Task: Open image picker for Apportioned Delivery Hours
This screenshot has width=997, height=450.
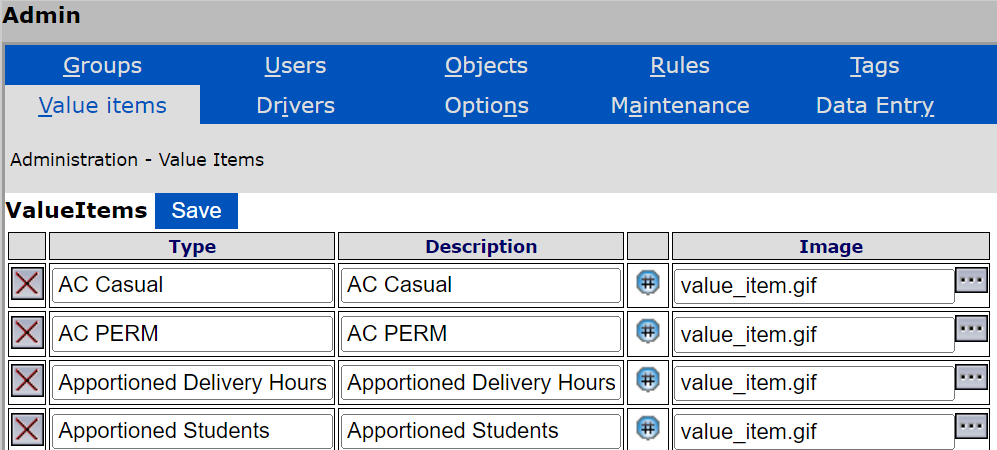Action: [x=971, y=377]
